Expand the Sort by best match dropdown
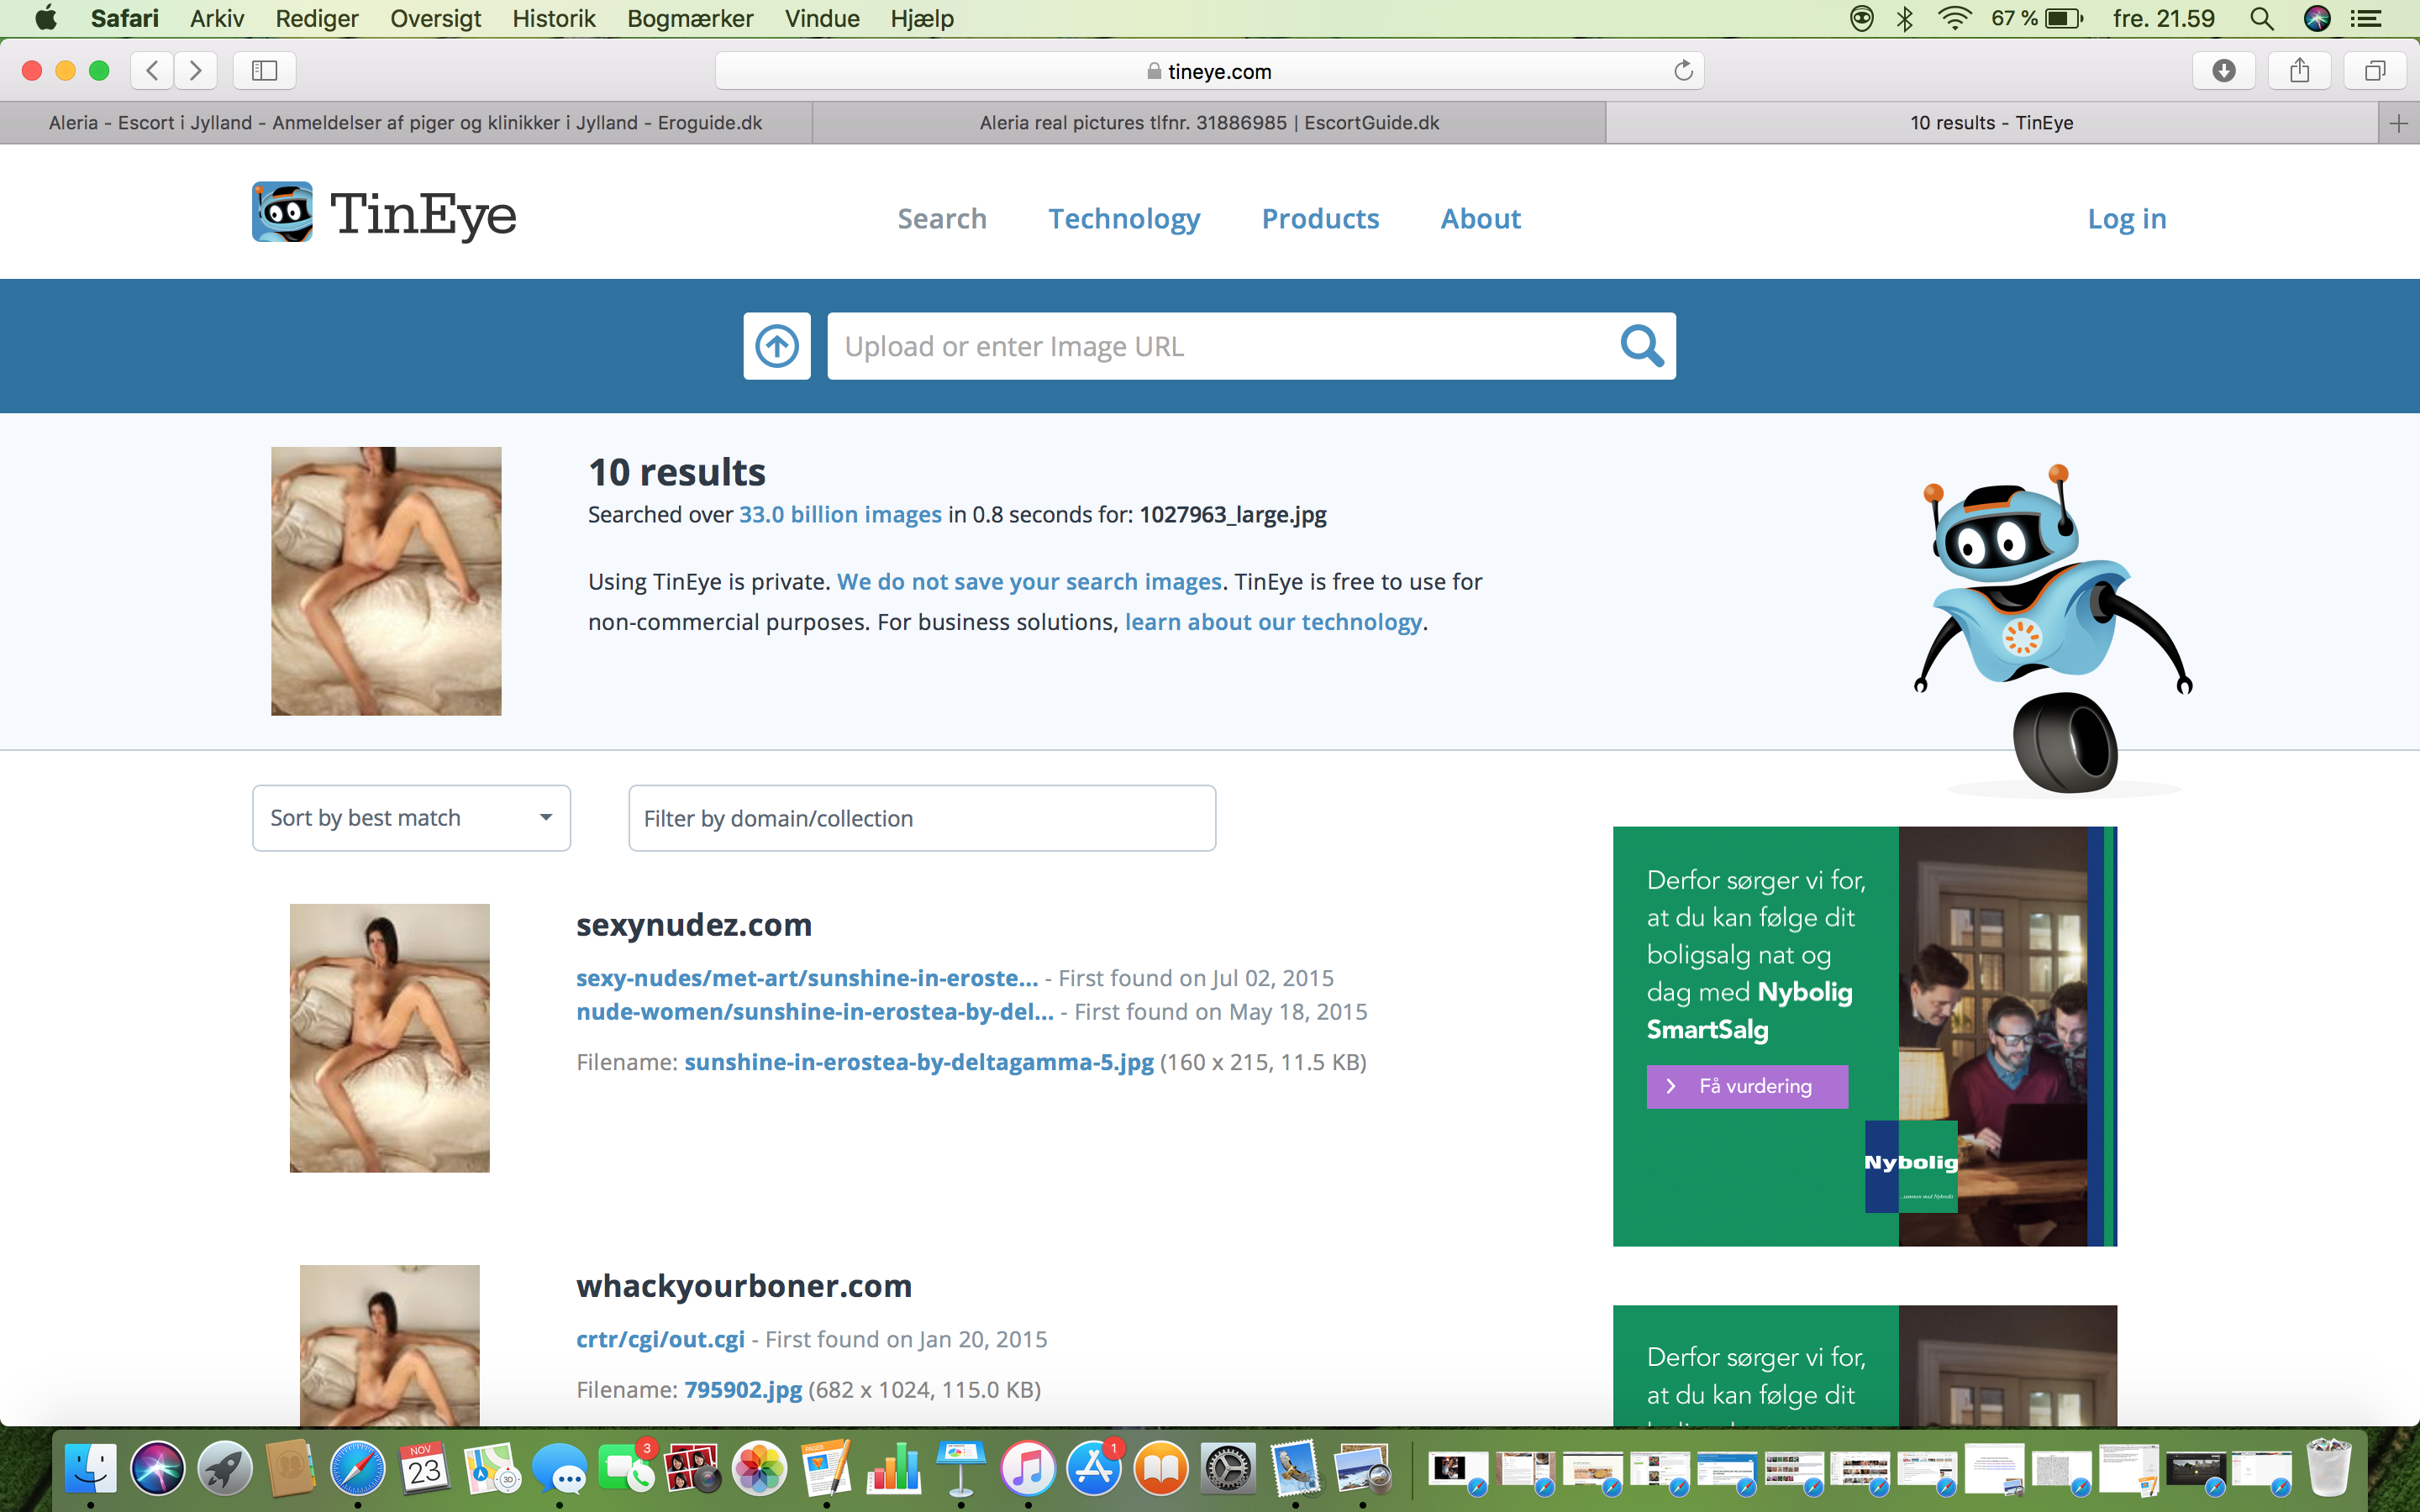The height and width of the screenshot is (1512, 2420). pos(411,818)
